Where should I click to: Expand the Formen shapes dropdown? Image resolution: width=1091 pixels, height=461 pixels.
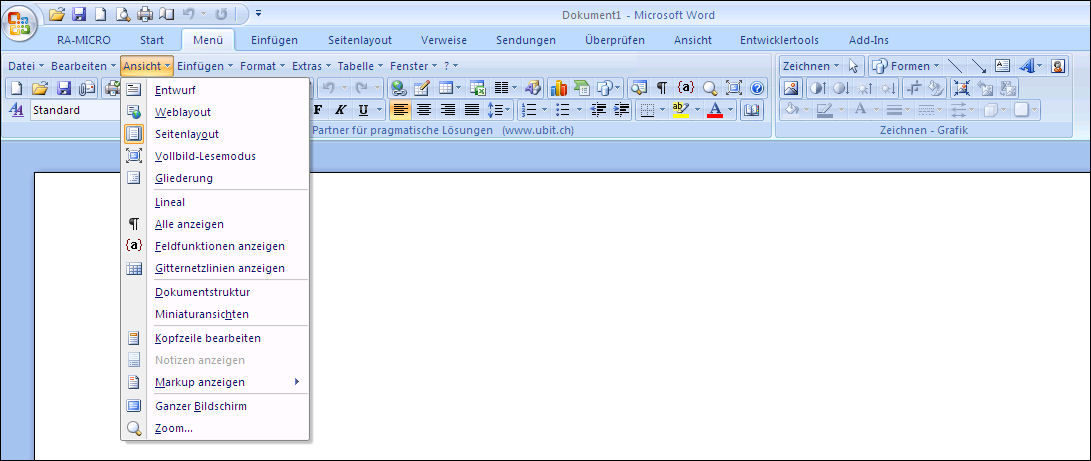pyautogui.click(x=905, y=66)
